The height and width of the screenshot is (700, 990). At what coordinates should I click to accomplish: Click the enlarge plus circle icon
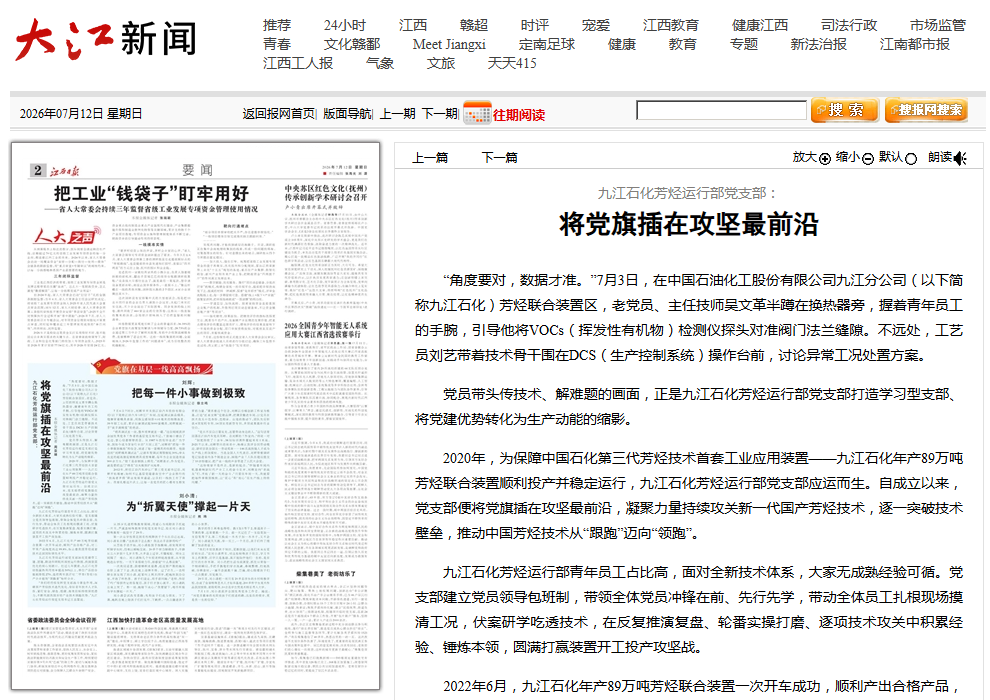pyautogui.click(x=825, y=159)
